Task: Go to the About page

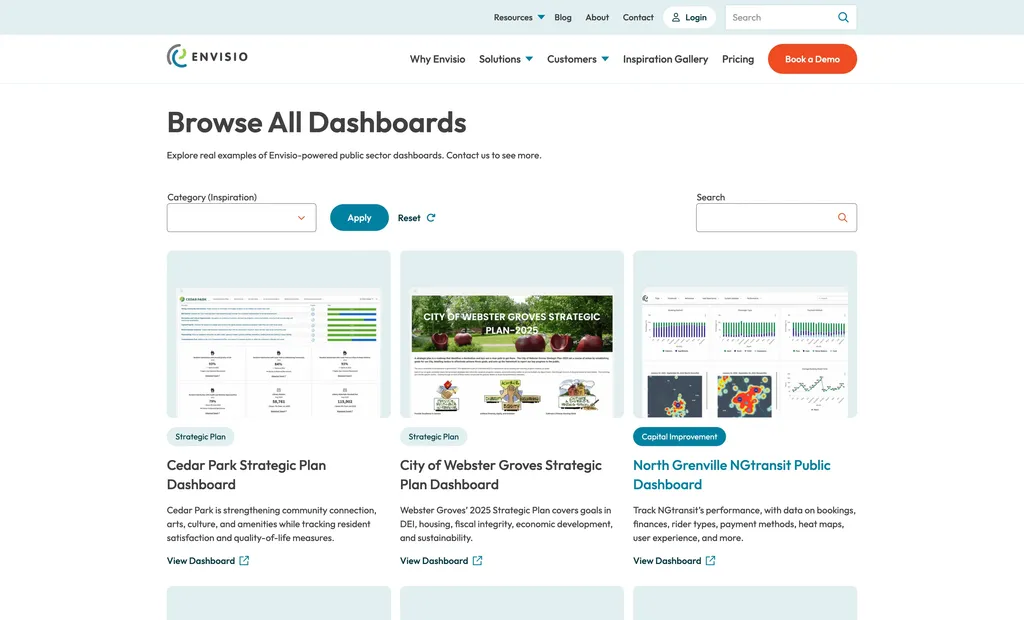Action: coord(597,18)
